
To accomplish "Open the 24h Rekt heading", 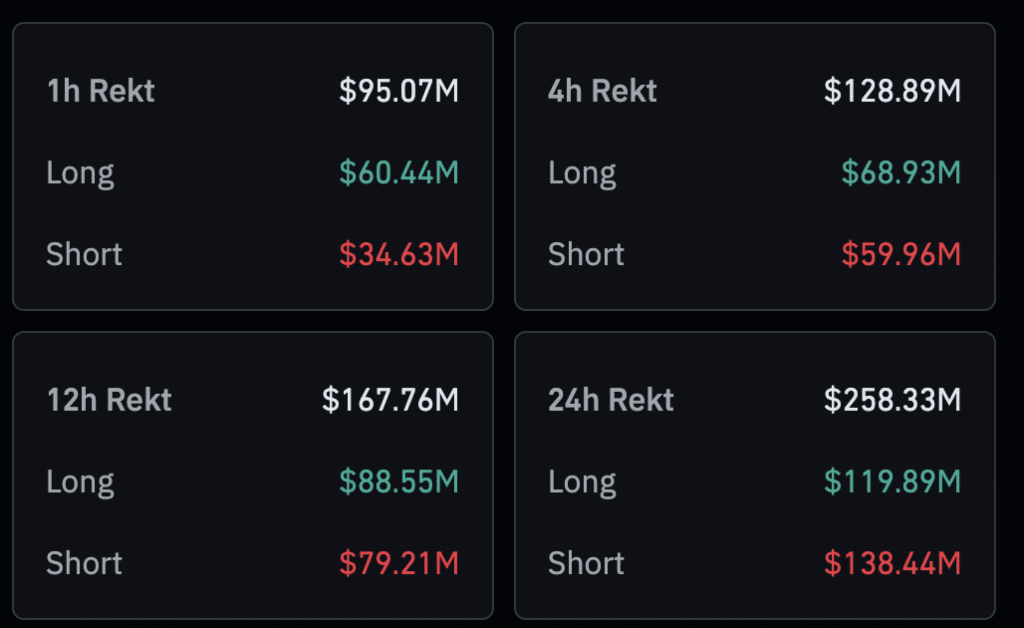I will (611, 400).
